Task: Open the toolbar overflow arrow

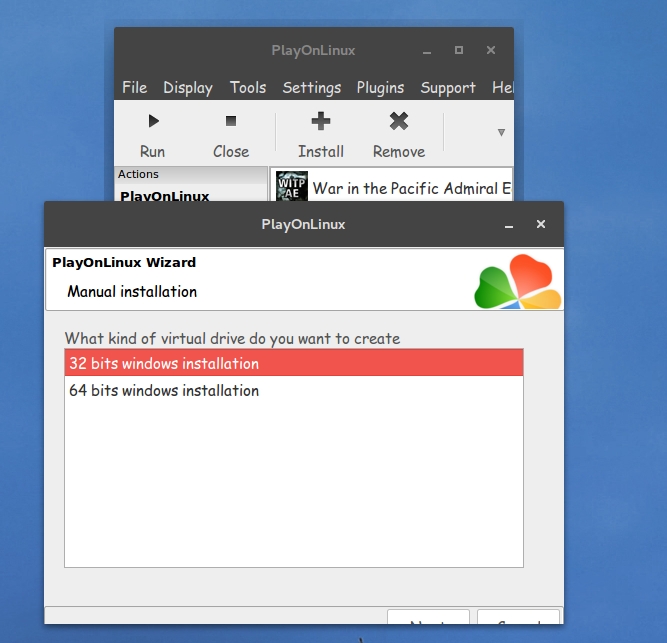Action: (x=502, y=133)
